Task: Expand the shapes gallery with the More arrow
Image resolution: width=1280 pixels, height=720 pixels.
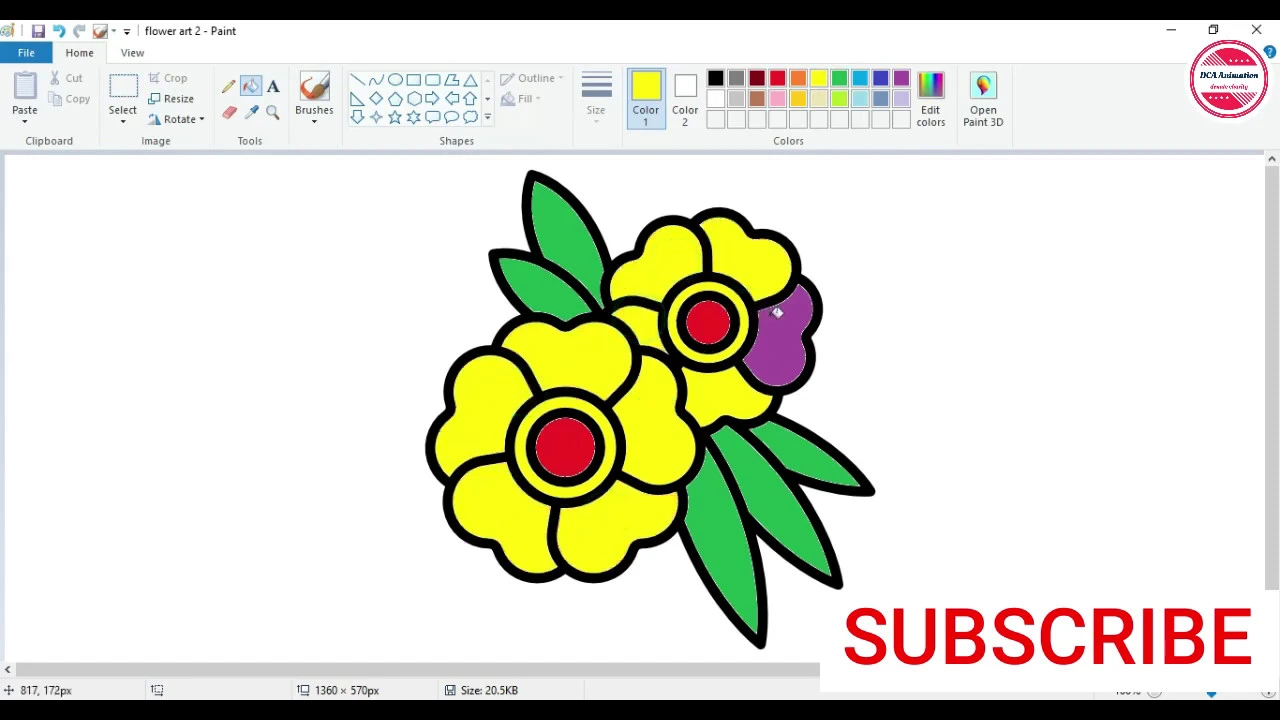Action: [487, 117]
